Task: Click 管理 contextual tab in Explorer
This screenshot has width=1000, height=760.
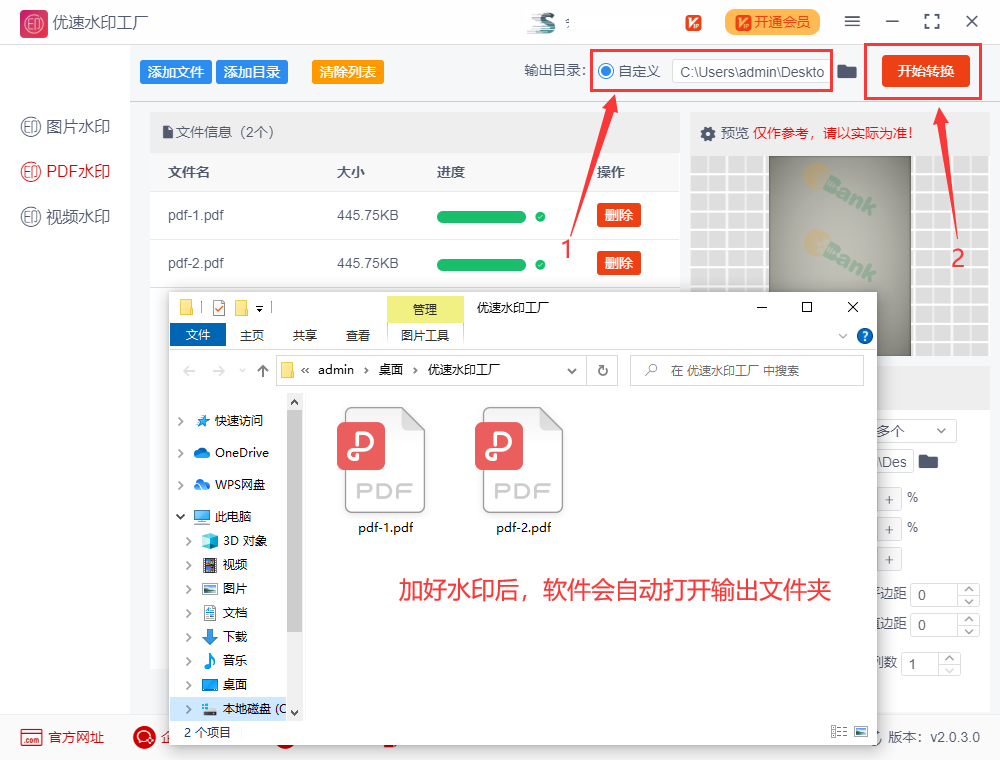Action: tap(425, 309)
